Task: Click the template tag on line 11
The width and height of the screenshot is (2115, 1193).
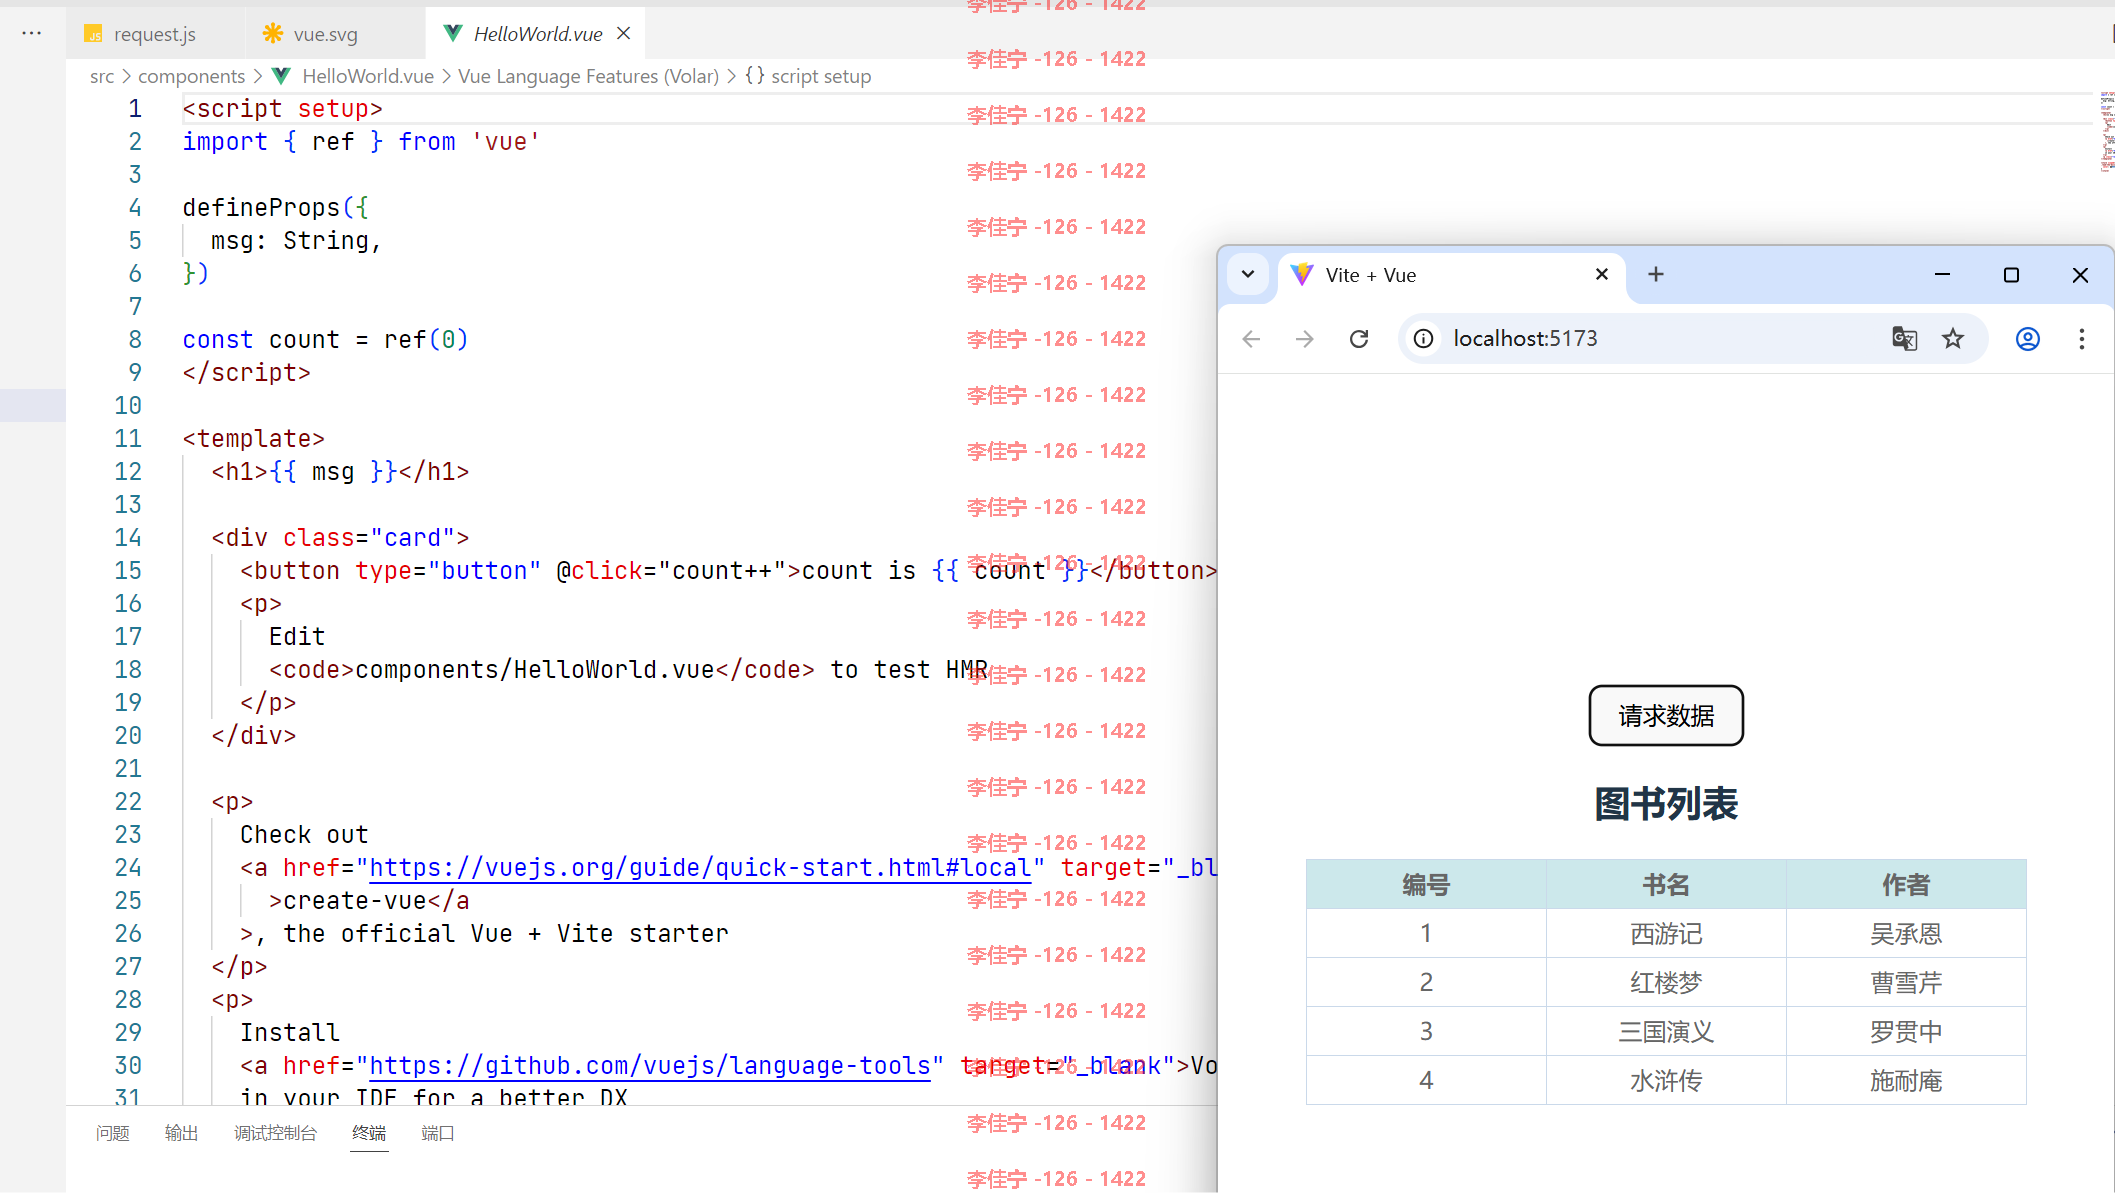Action: tap(253, 438)
